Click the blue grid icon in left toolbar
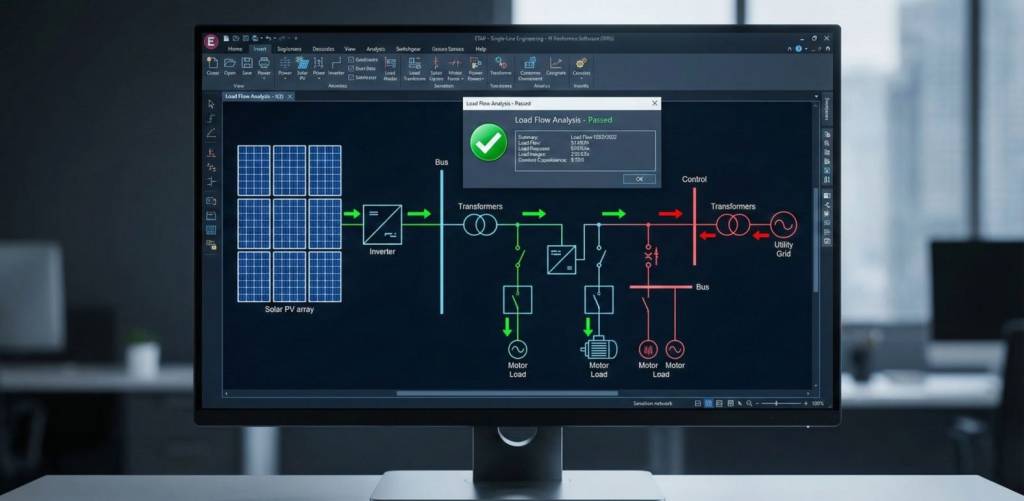Screen dimensions: 1024x501 211,230
